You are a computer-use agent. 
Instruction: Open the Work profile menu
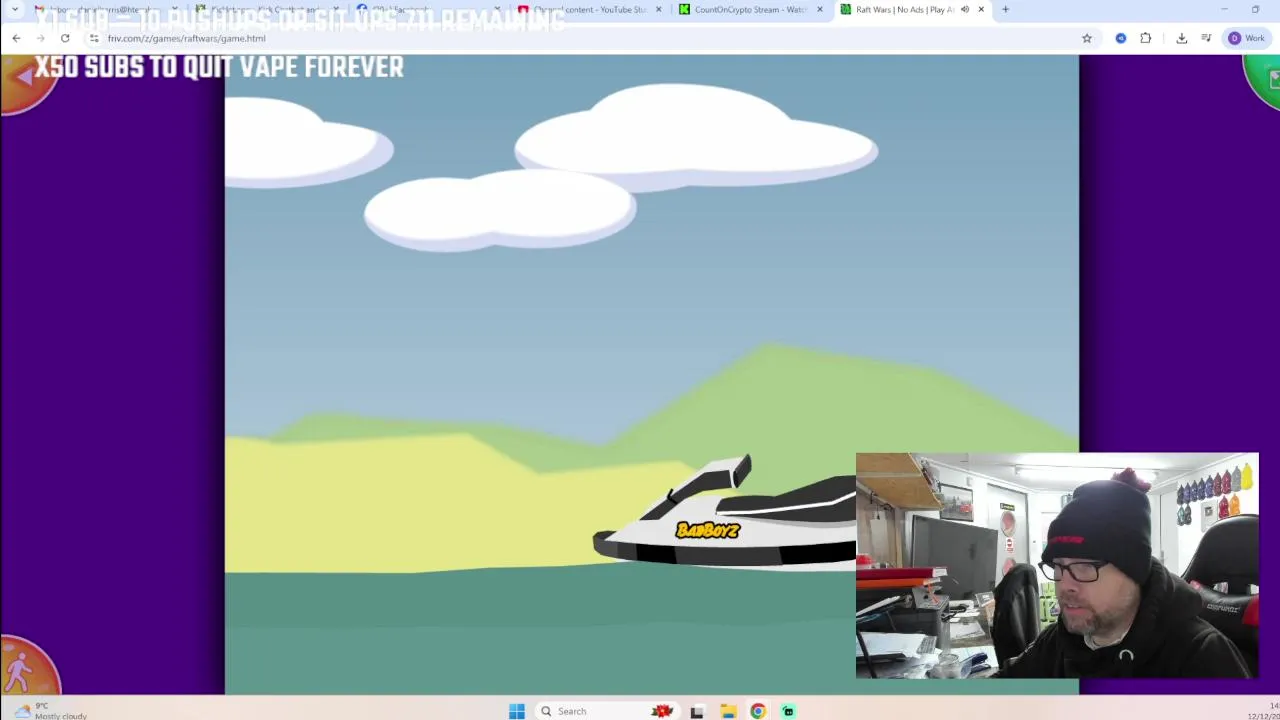coord(1246,38)
